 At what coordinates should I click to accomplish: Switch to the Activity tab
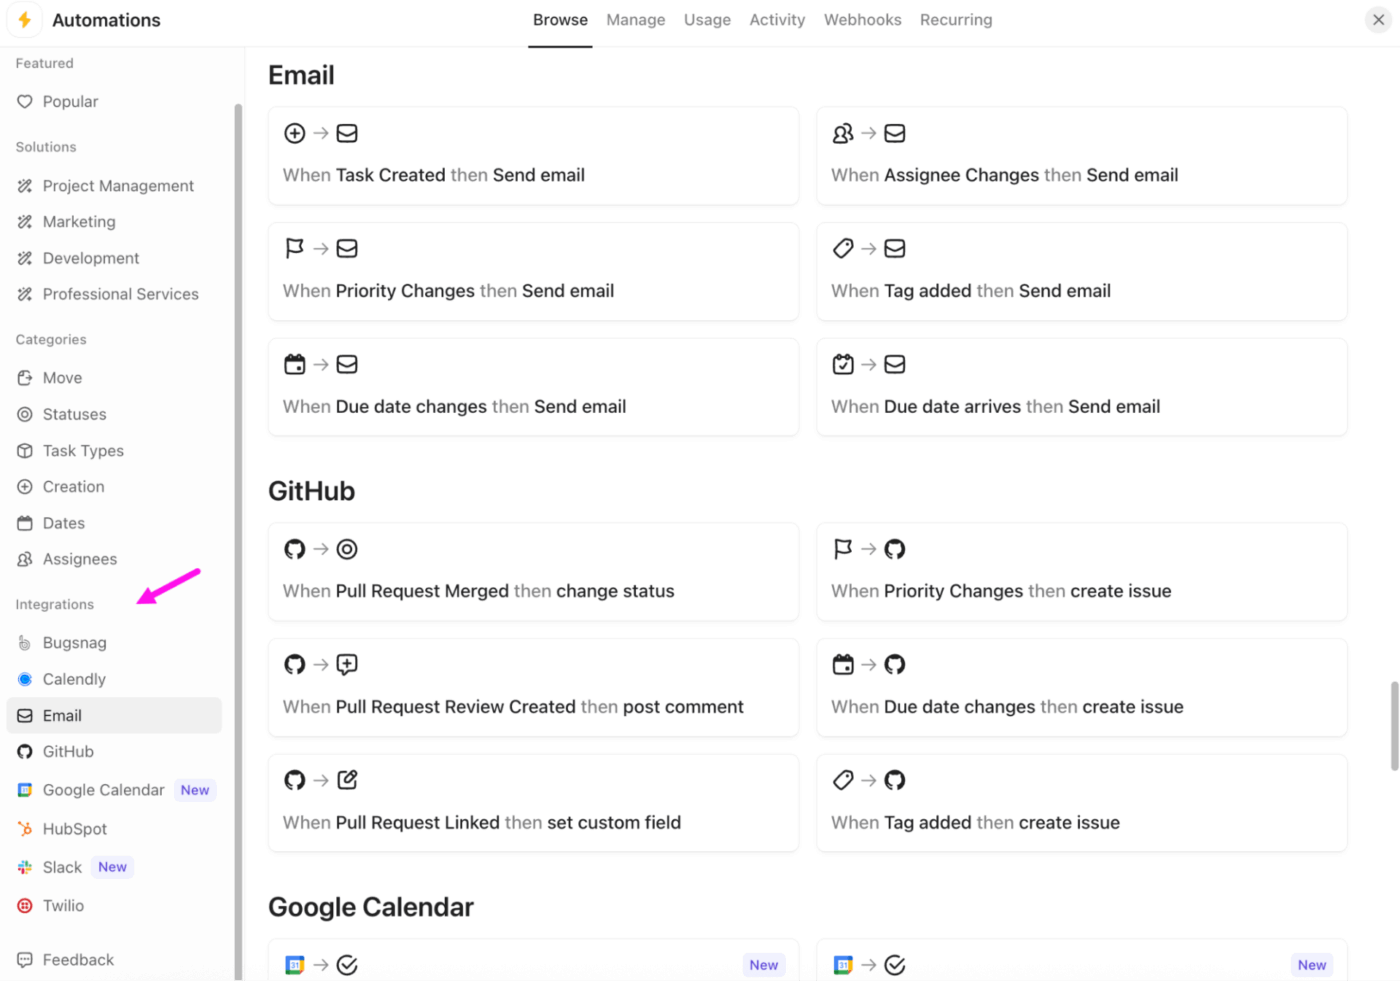tap(777, 19)
